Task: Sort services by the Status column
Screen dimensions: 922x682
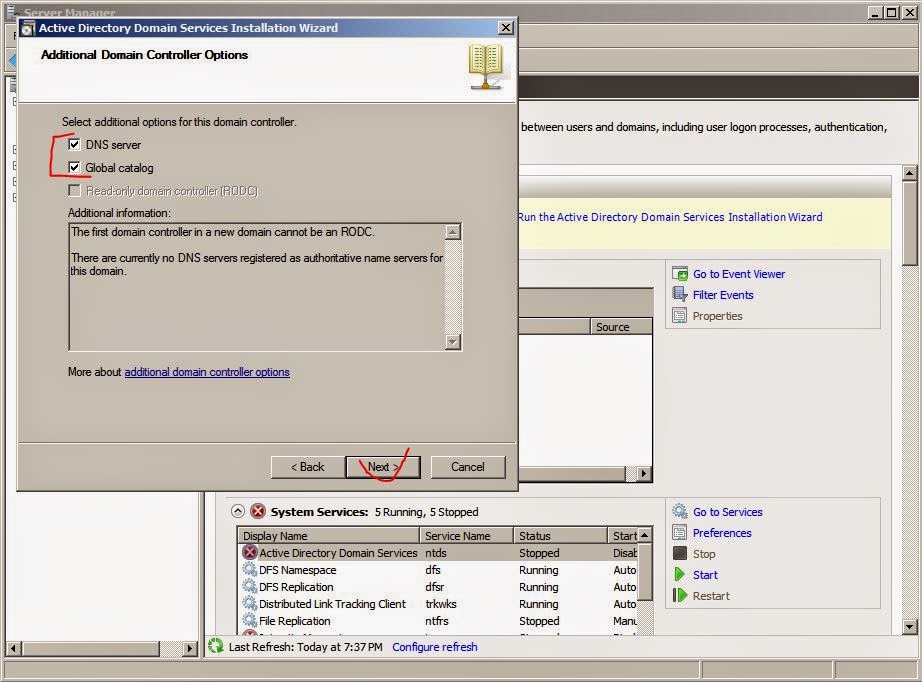Action: pos(560,536)
